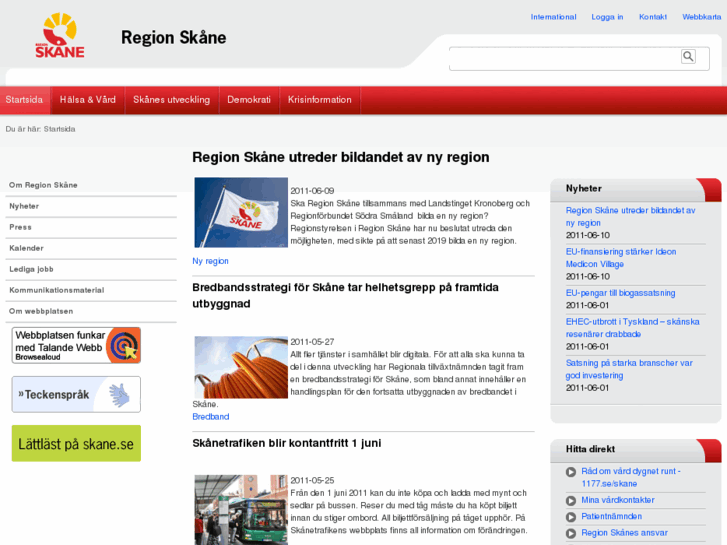
Task: Click the arrow icon beside Råd om vård dygnet runt
Action: 571,472
